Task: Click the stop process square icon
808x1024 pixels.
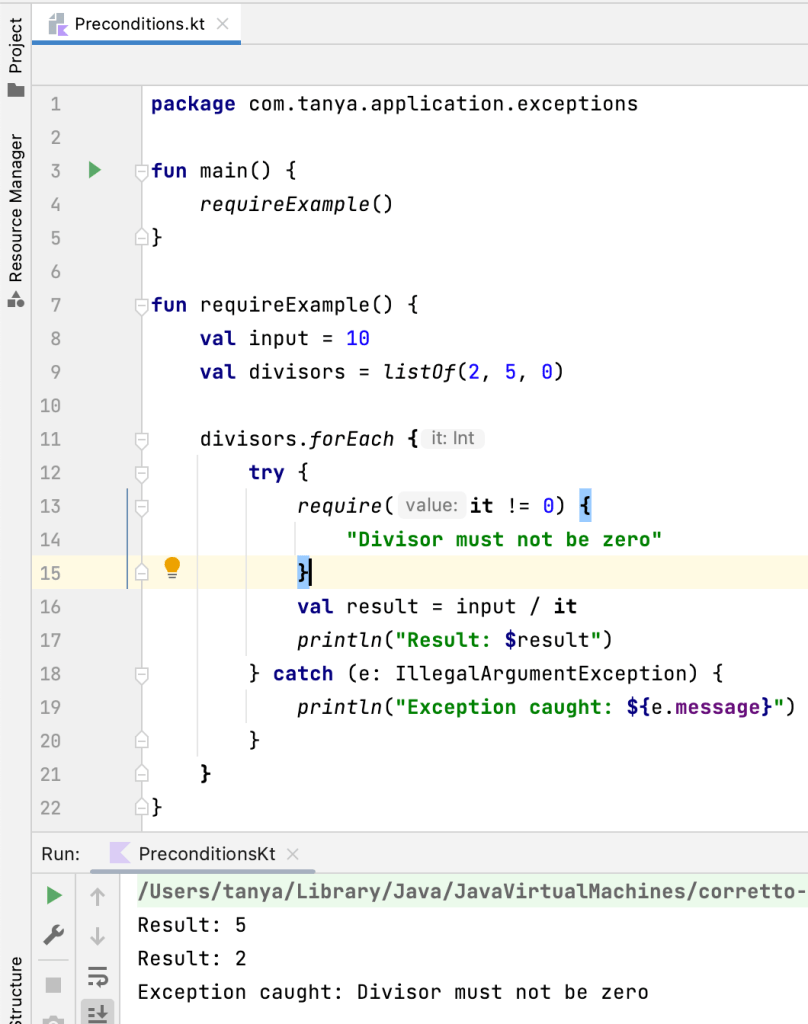Action: 54,984
